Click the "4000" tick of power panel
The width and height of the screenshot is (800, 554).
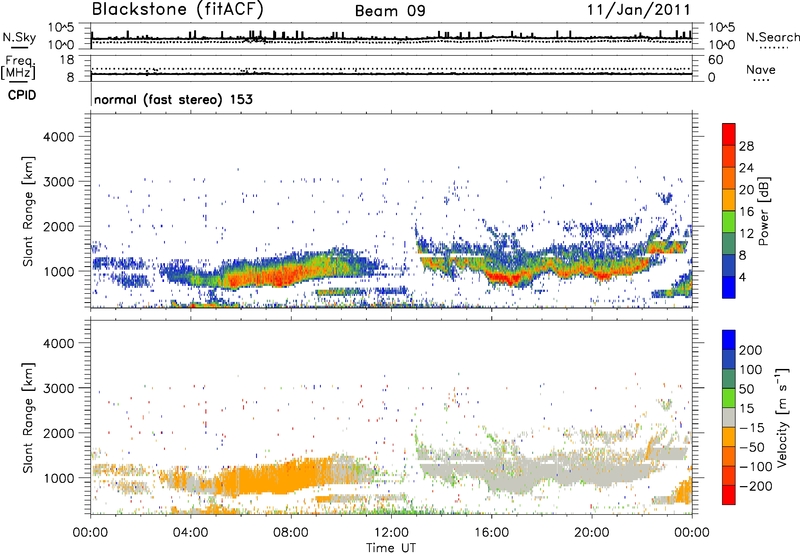click(x=58, y=137)
